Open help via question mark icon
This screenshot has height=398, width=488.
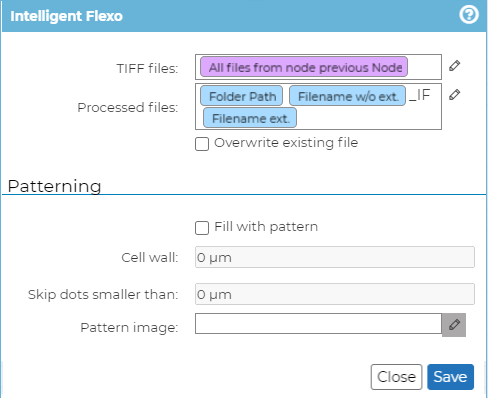469,15
